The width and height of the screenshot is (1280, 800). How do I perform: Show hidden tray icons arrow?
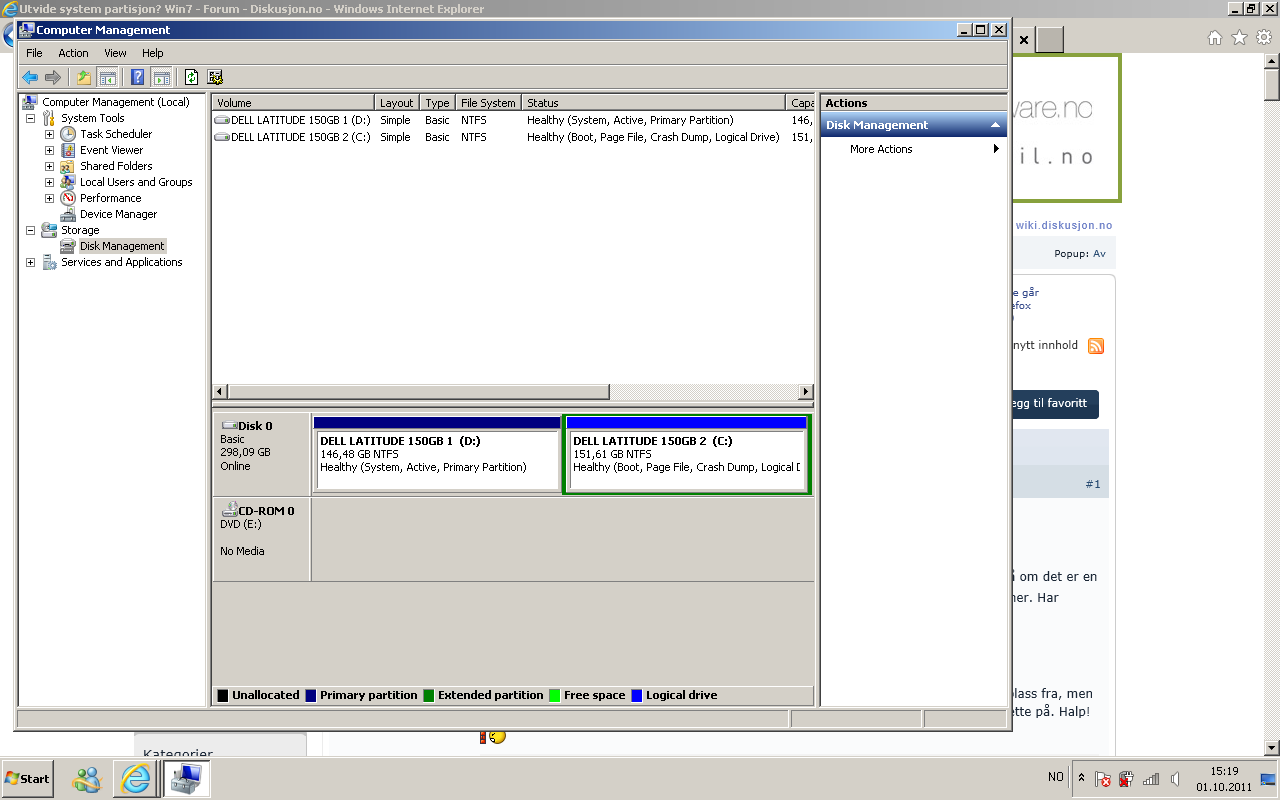coord(1081,777)
